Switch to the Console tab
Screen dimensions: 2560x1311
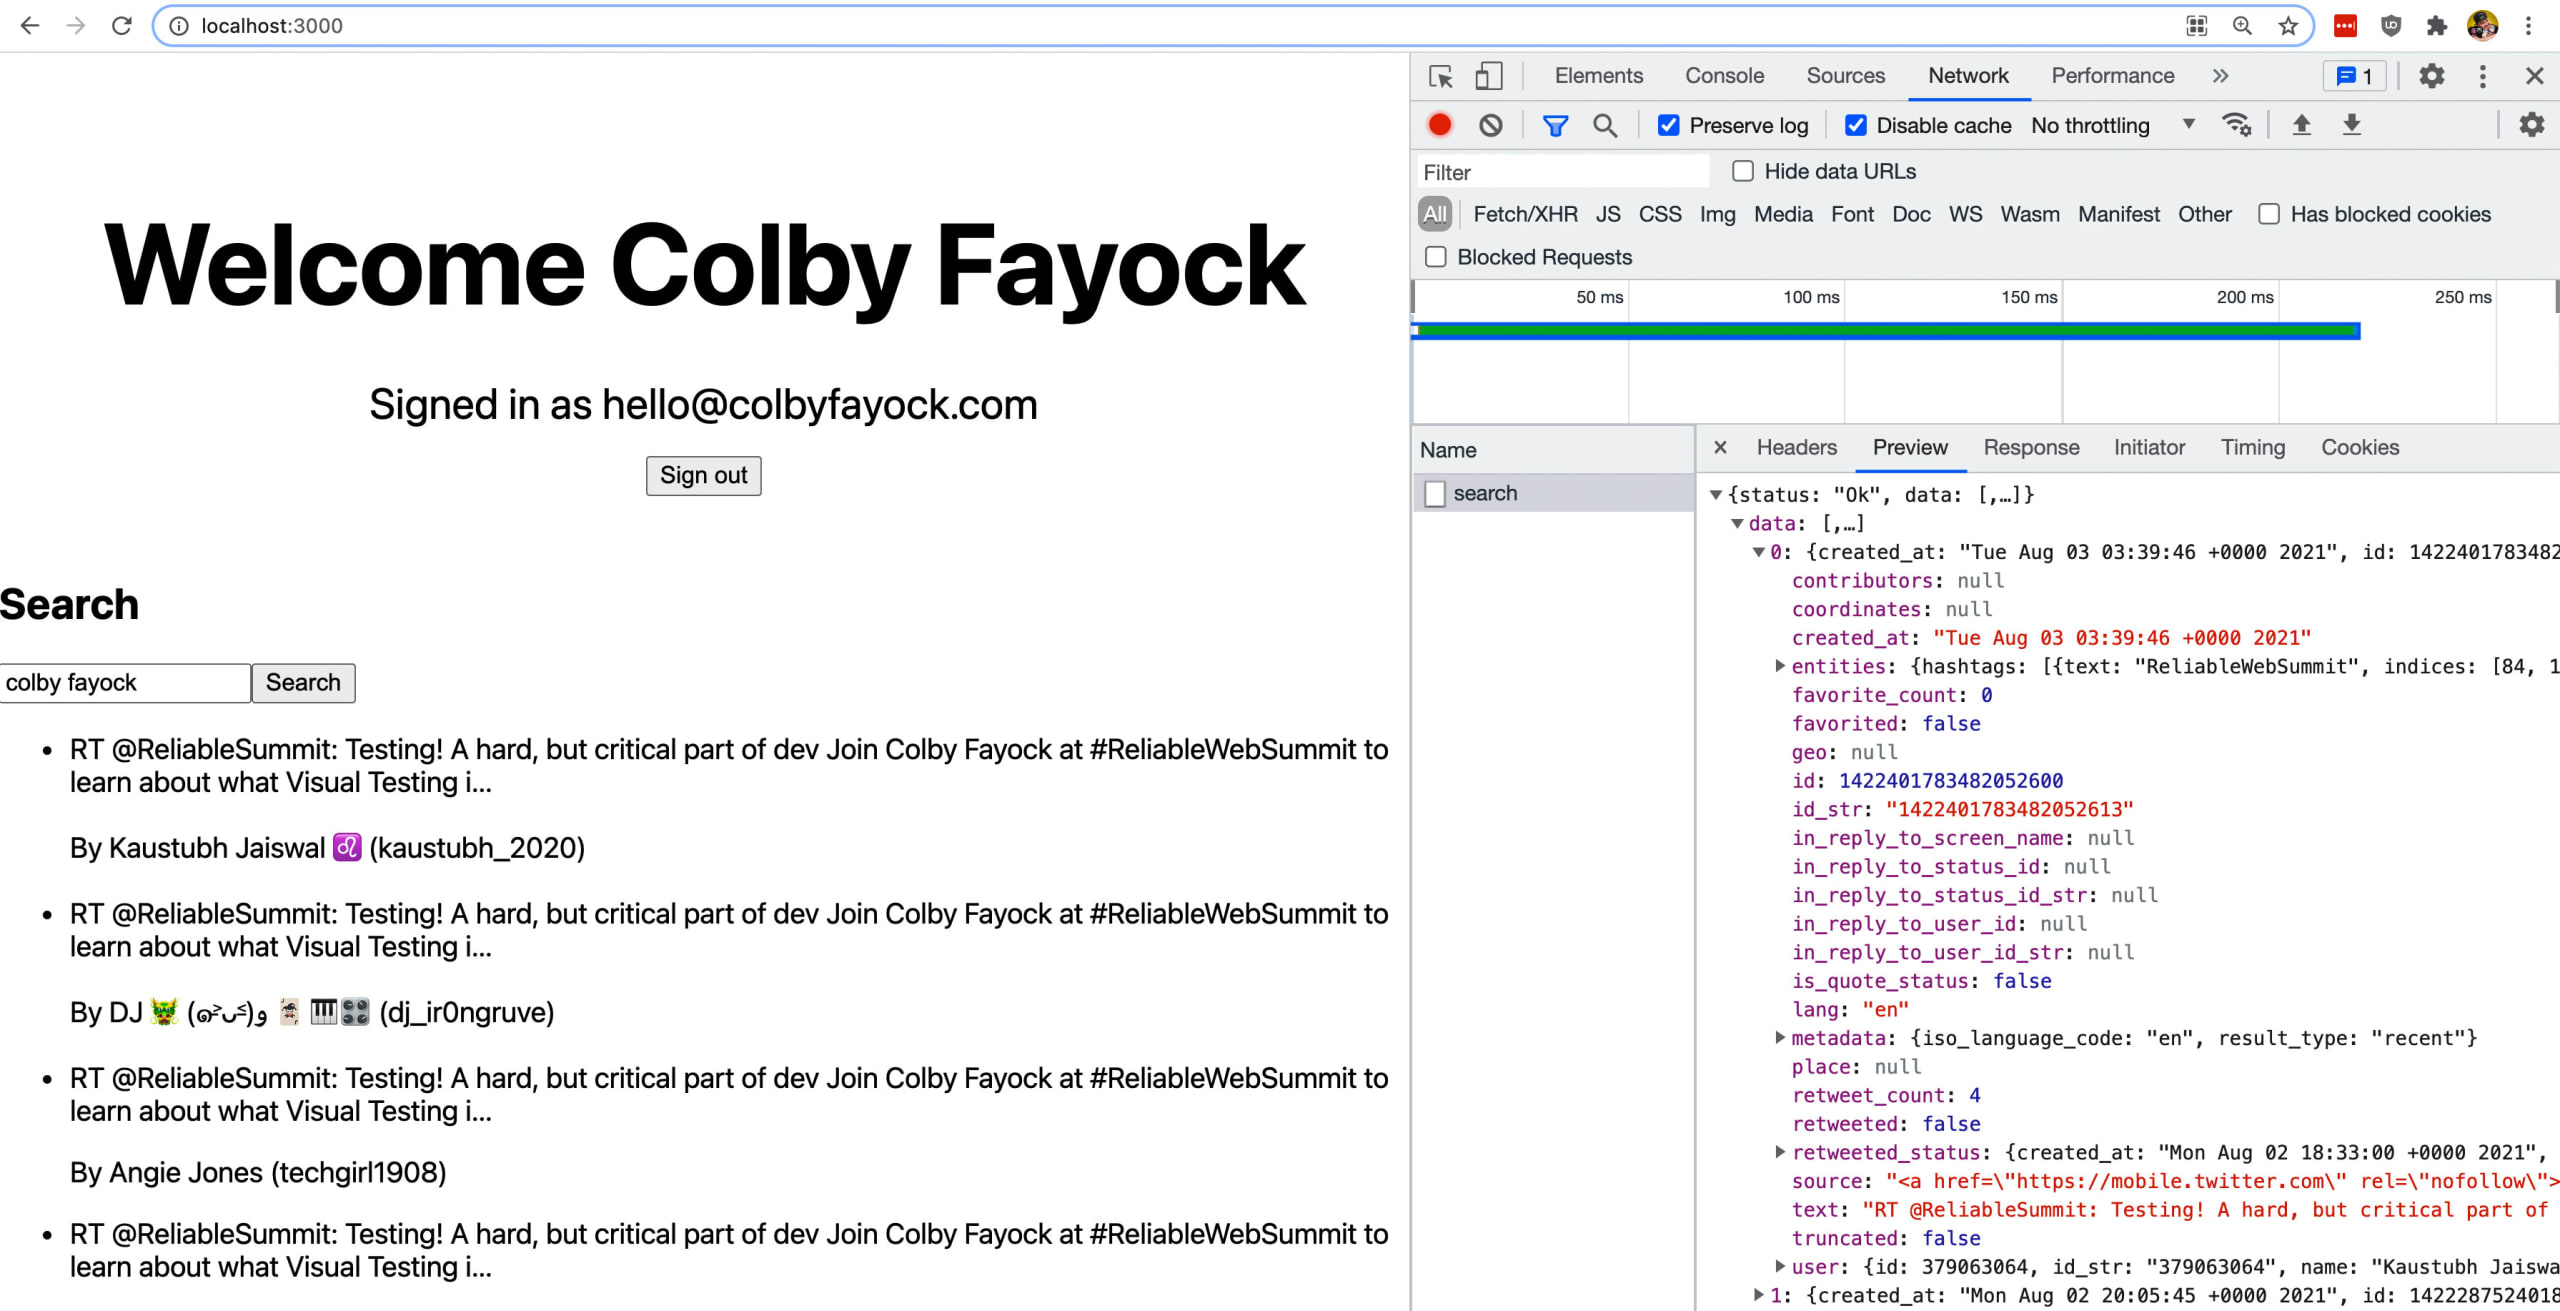point(1724,76)
